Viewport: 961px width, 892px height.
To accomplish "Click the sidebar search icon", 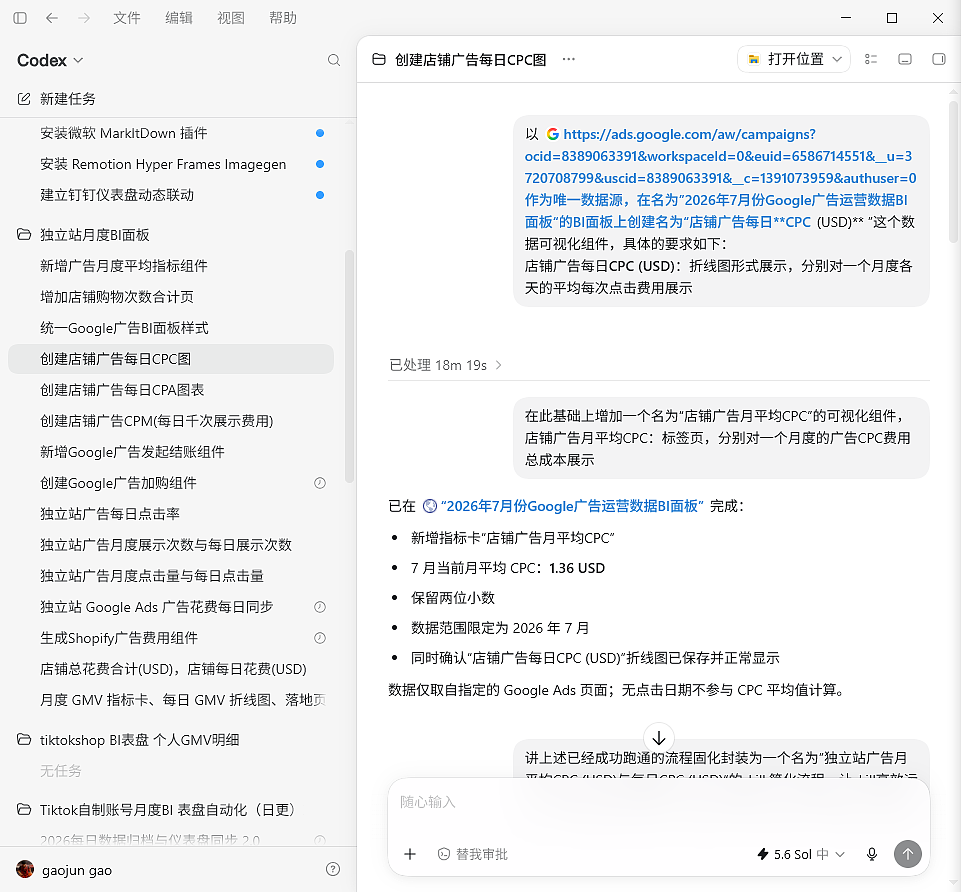I will click(x=333, y=60).
